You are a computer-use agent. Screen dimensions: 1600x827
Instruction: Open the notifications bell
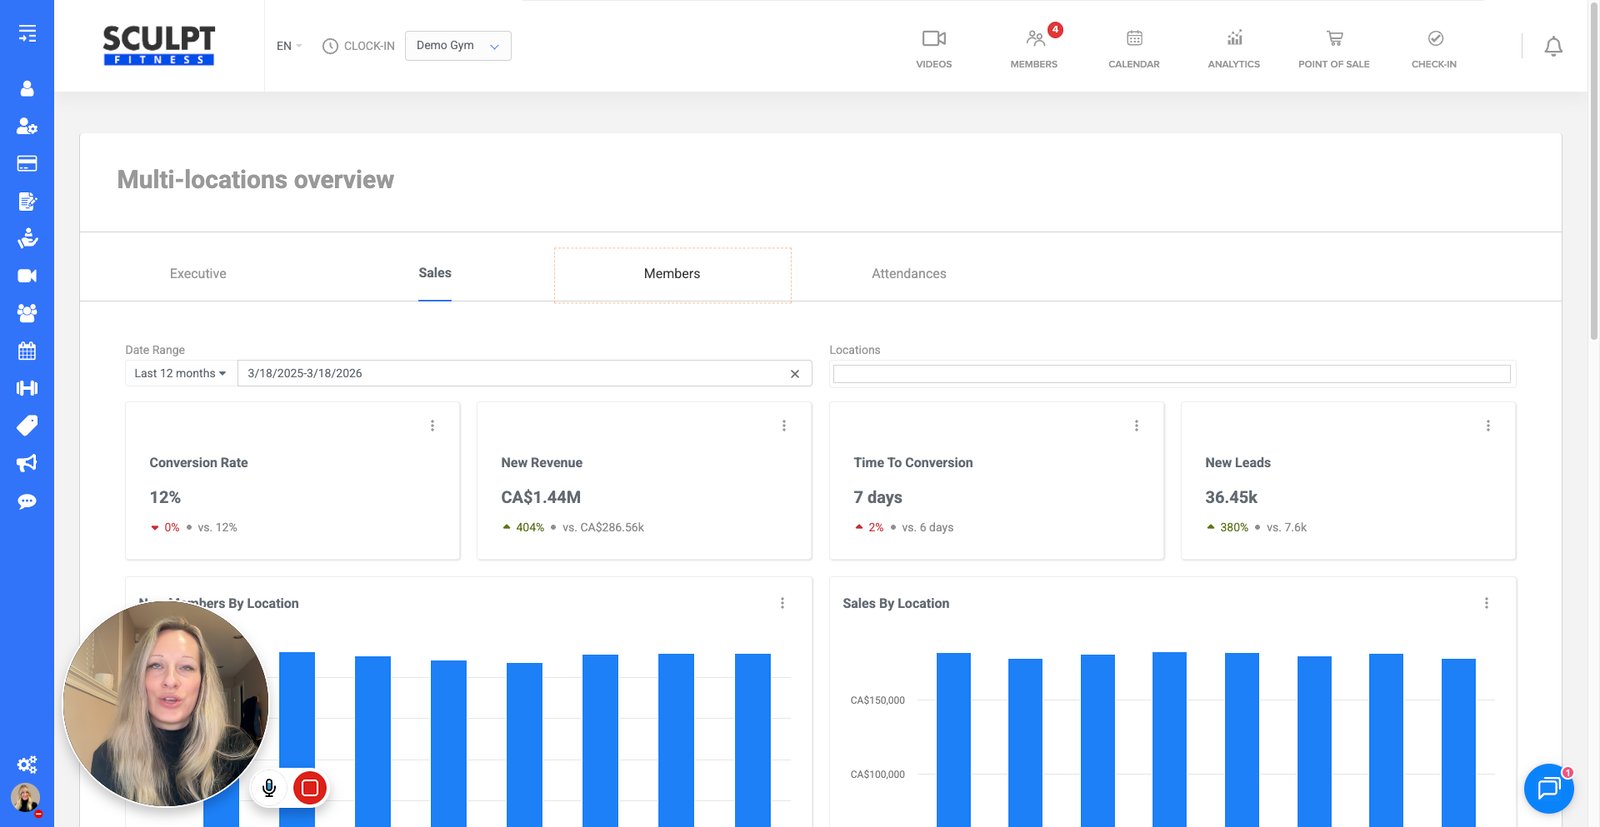point(1553,46)
